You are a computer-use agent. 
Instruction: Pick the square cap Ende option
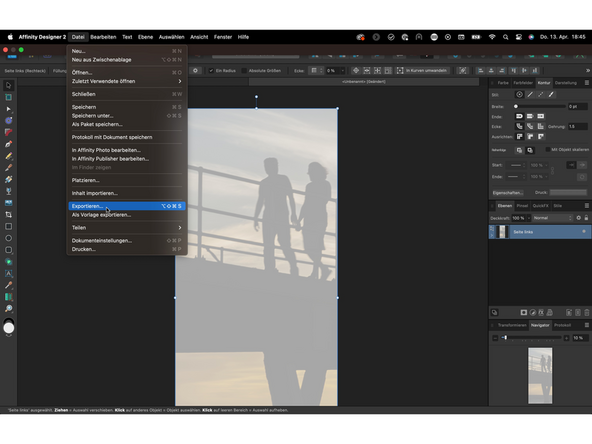click(541, 116)
